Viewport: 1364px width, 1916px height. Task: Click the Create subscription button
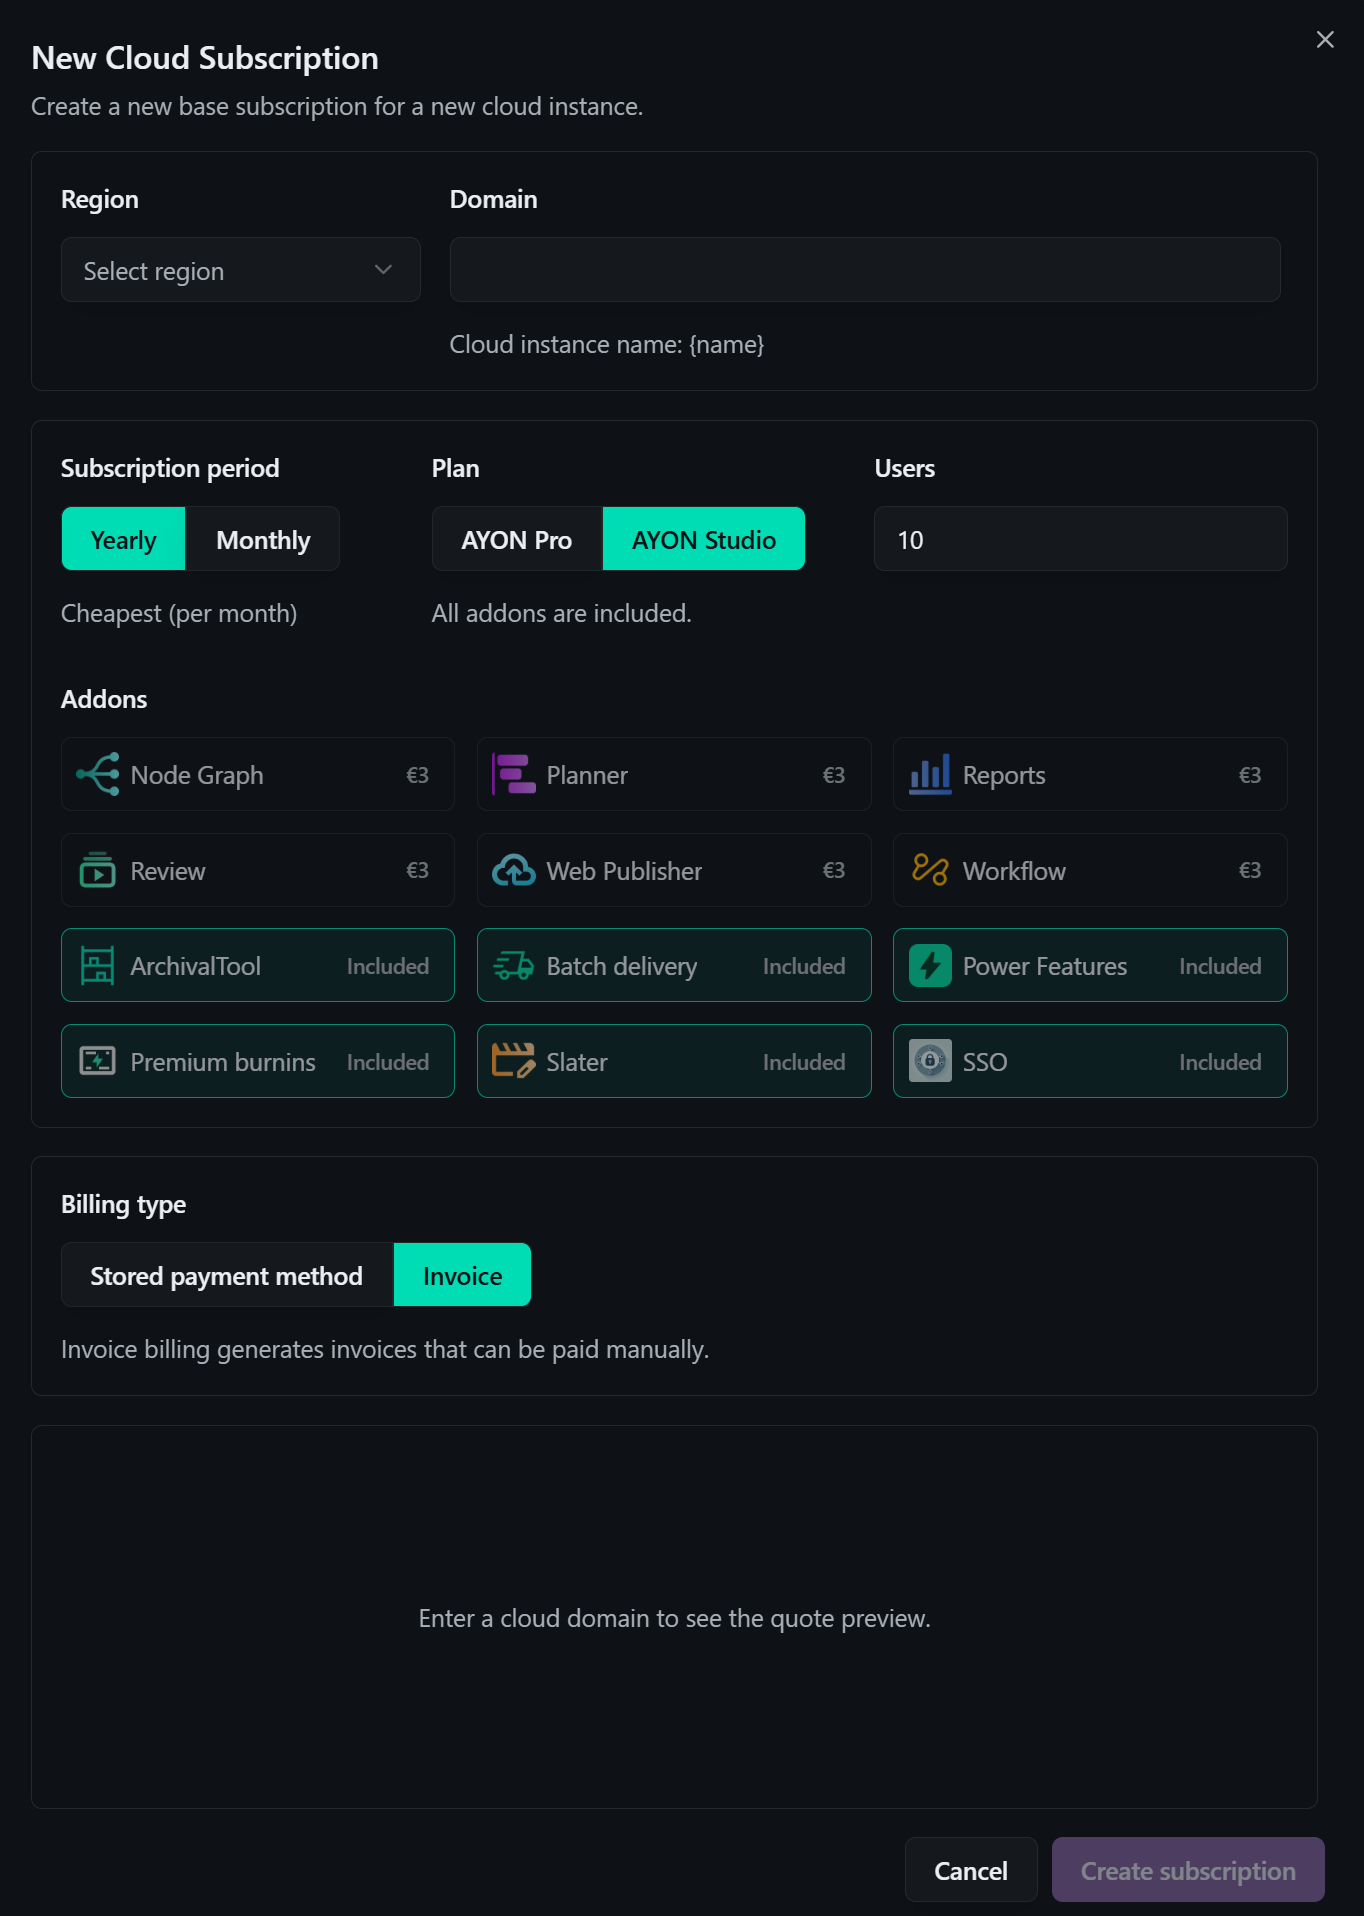pyautogui.click(x=1188, y=1870)
